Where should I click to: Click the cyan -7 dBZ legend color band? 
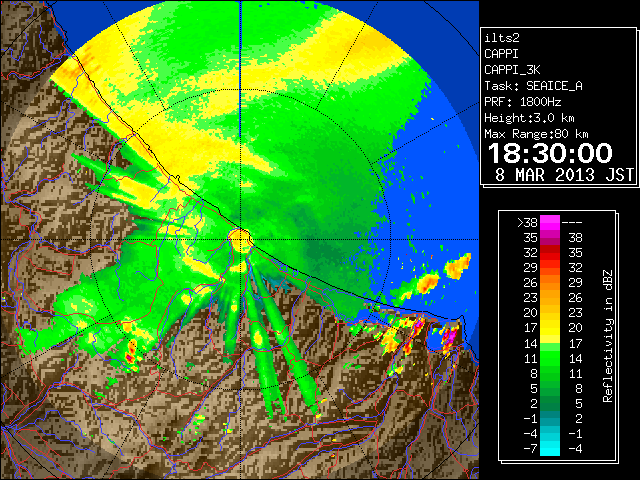tap(550, 448)
